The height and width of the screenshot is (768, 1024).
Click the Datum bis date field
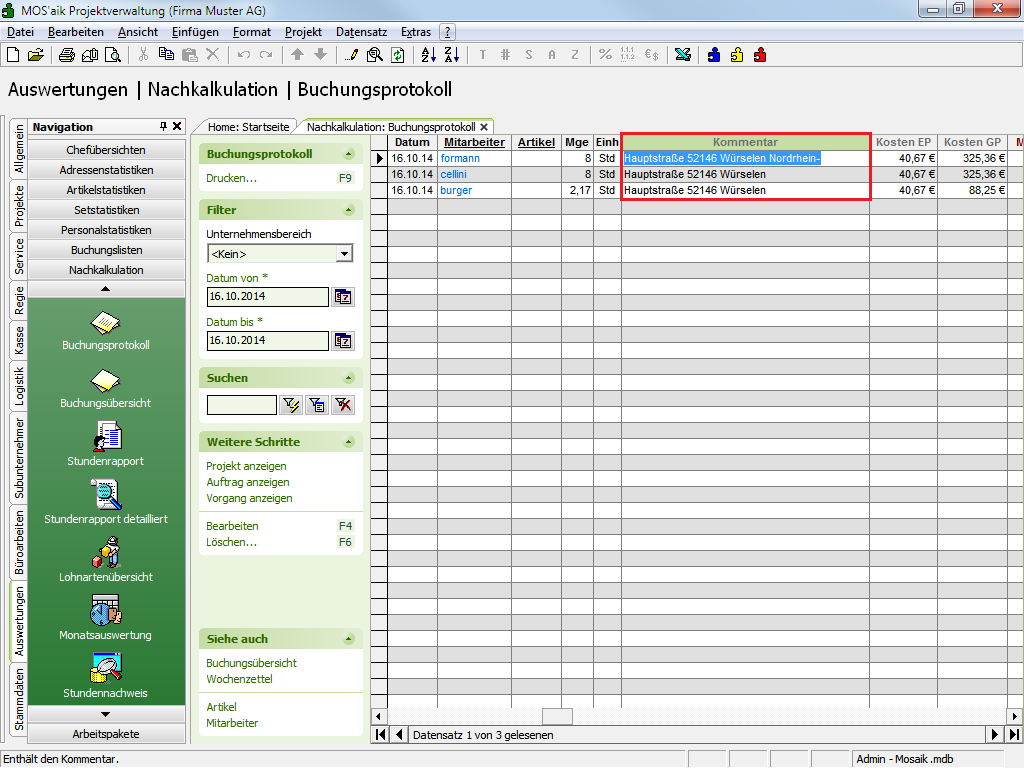(267, 341)
